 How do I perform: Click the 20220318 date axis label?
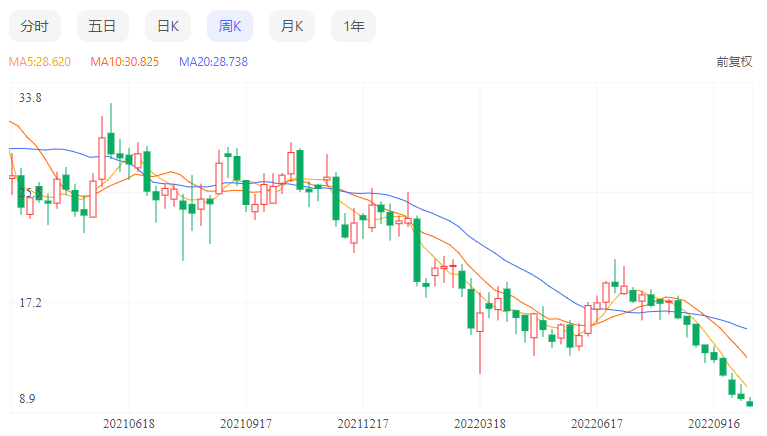480,424
